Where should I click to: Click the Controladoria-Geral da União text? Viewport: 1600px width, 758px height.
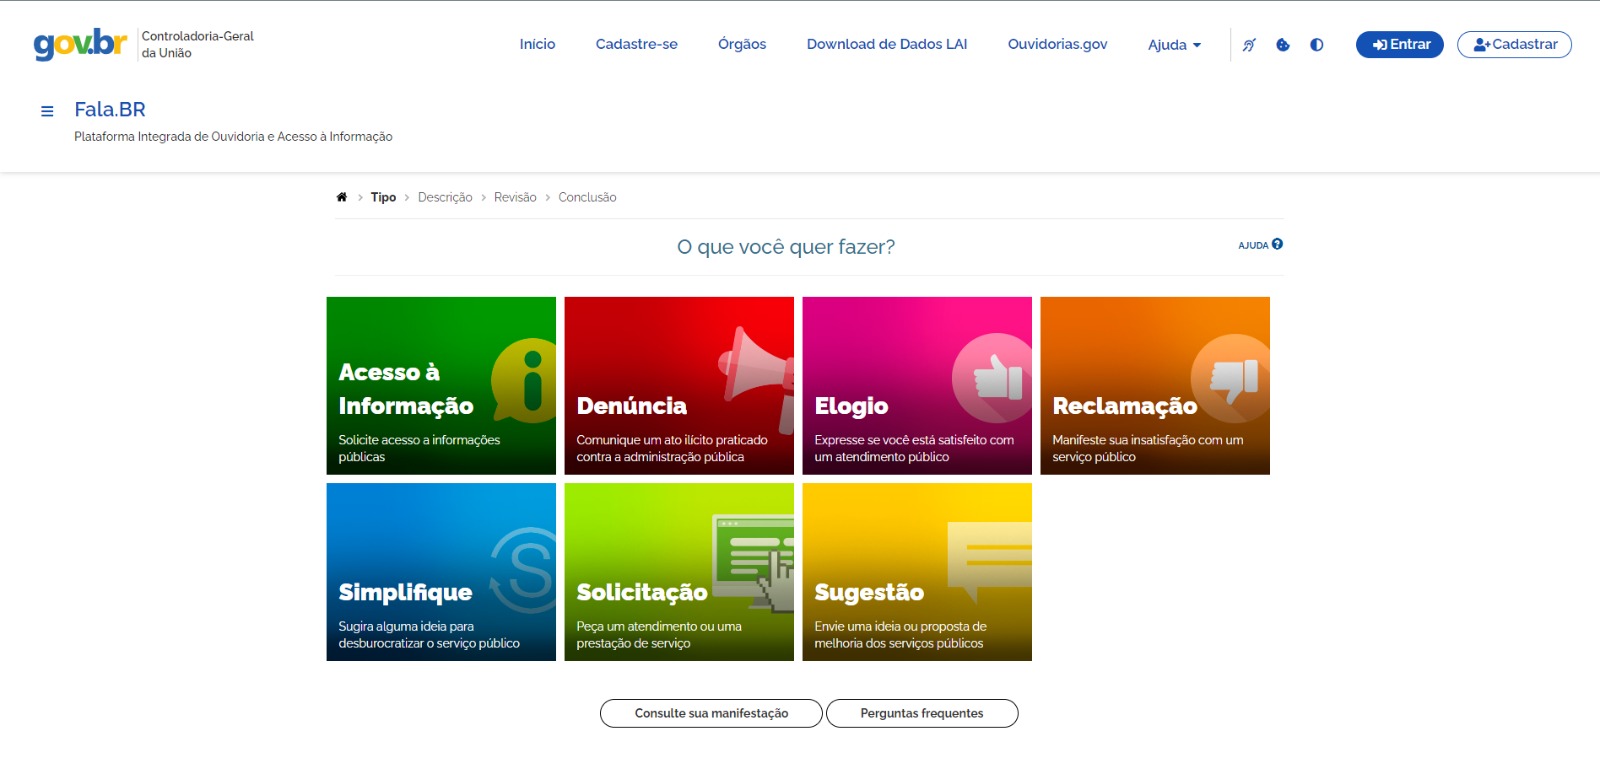pyautogui.click(x=197, y=45)
